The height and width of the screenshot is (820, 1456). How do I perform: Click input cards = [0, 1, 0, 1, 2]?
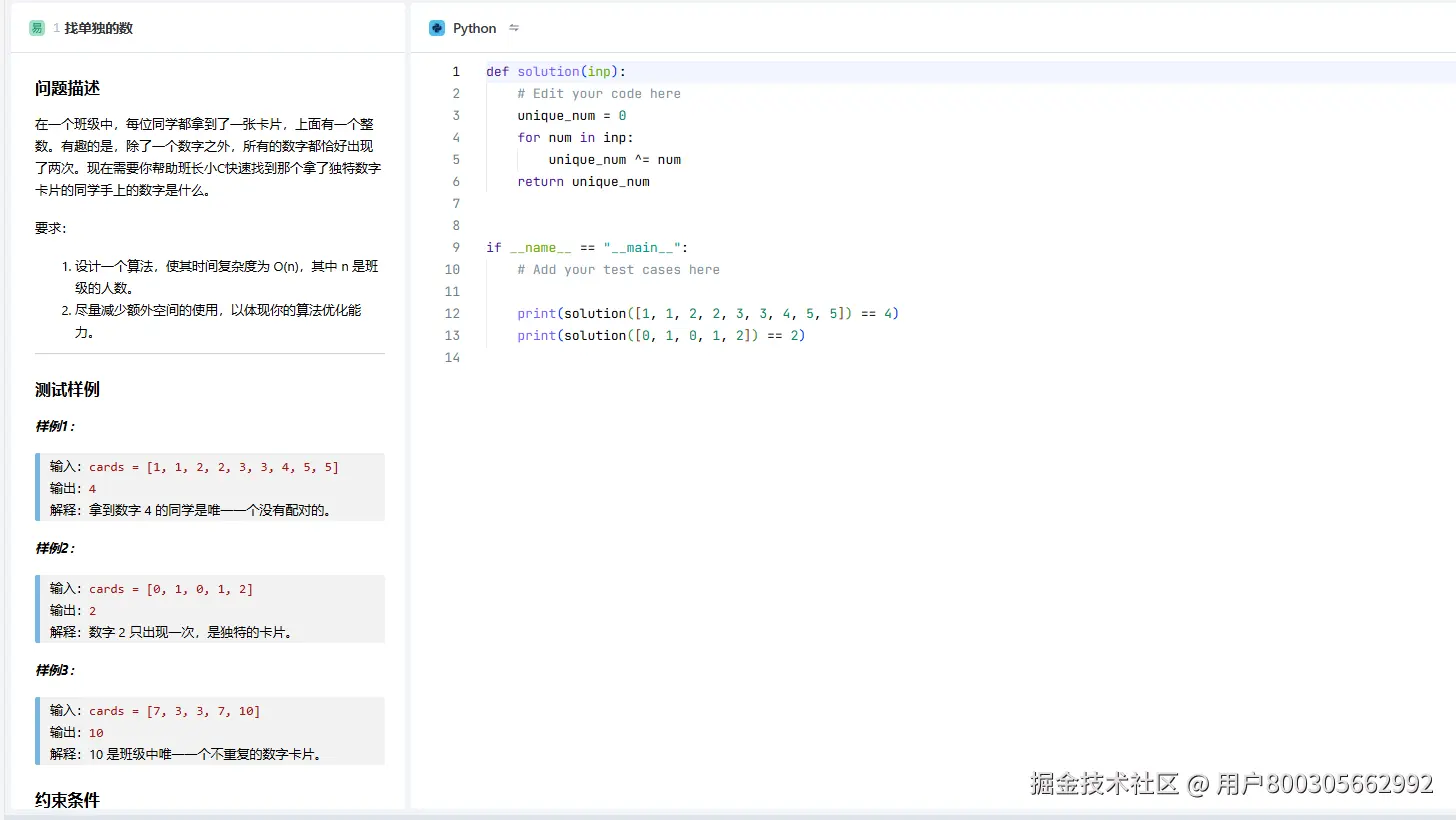pyautogui.click(x=171, y=589)
